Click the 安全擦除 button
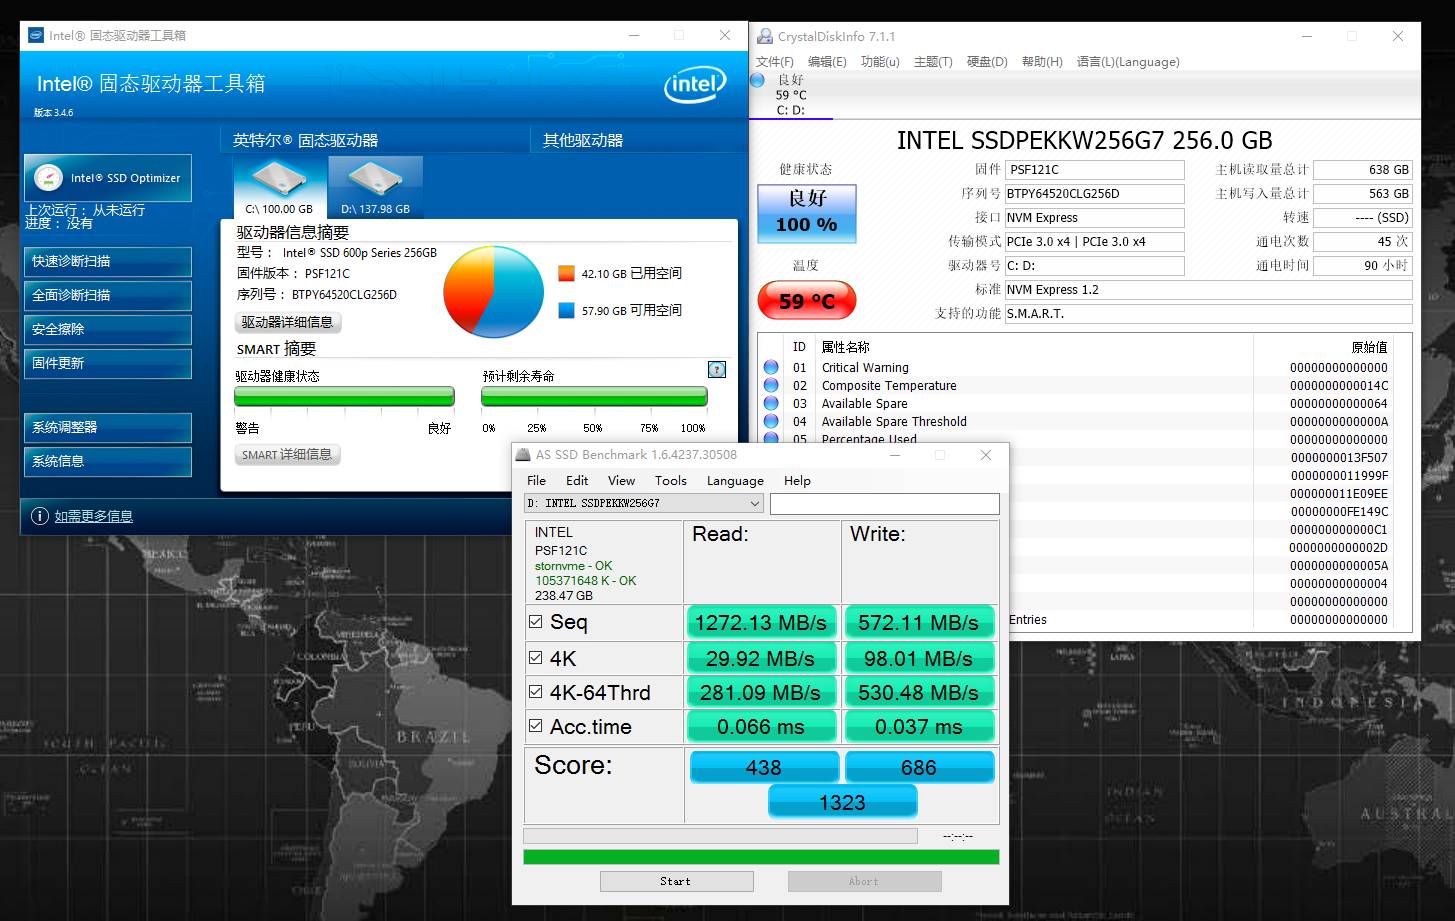Viewport: 1455px width, 921px height. click(x=108, y=329)
